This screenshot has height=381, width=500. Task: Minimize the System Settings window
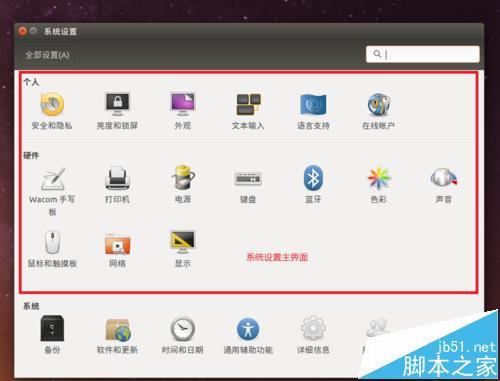(x=33, y=31)
